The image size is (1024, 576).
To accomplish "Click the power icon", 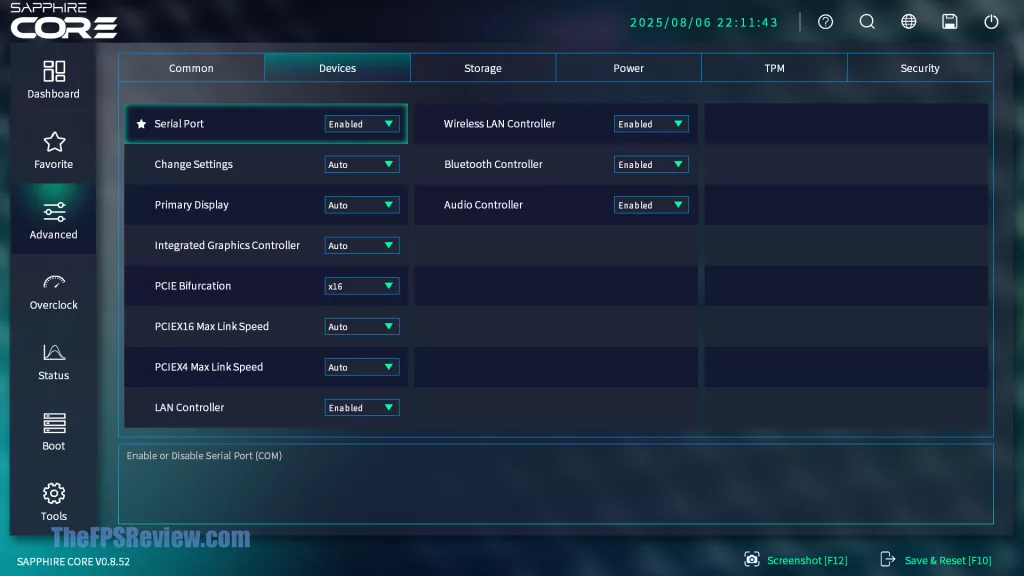I will tap(991, 22).
